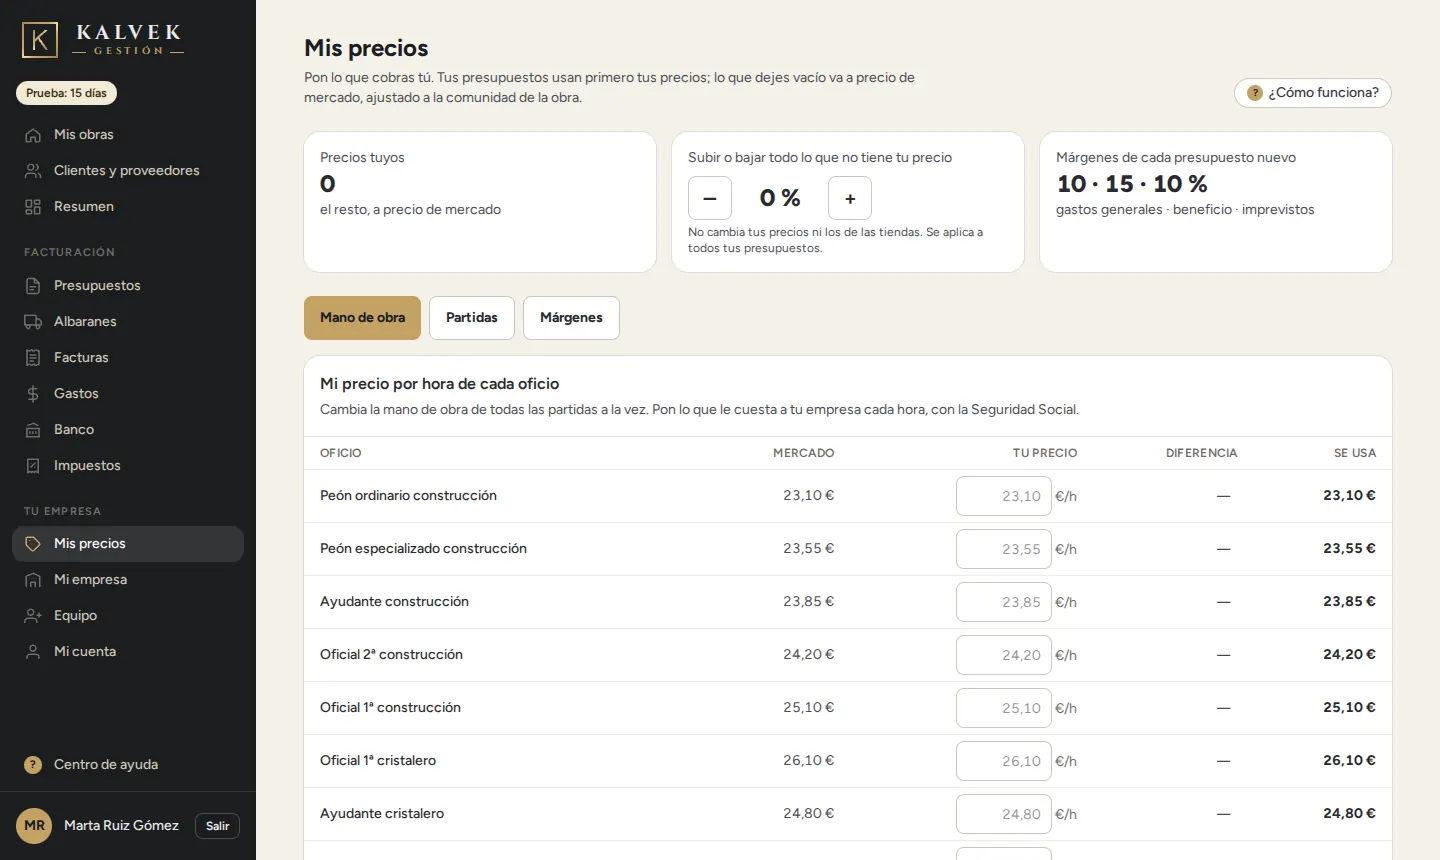
Task: Click the Clientes y proveedores people icon
Action: (33, 171)
